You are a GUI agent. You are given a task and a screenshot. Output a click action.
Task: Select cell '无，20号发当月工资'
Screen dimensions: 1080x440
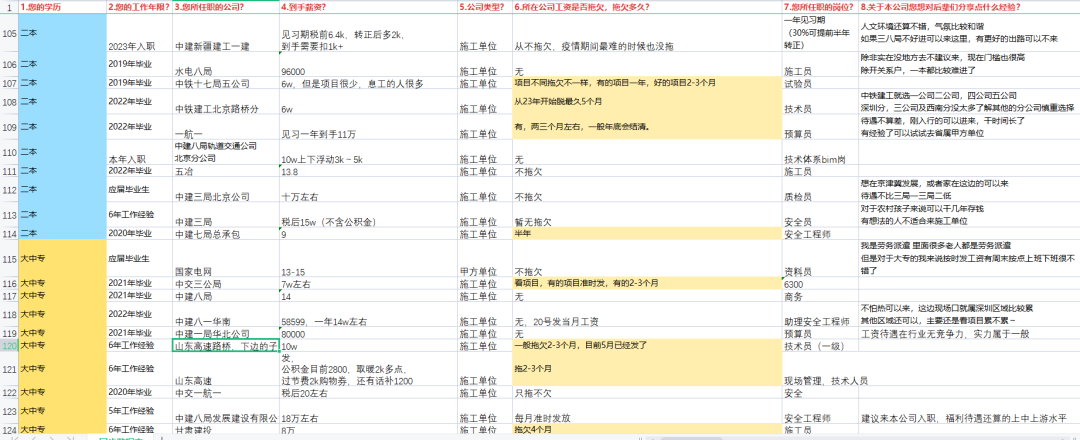pos(647,315)
